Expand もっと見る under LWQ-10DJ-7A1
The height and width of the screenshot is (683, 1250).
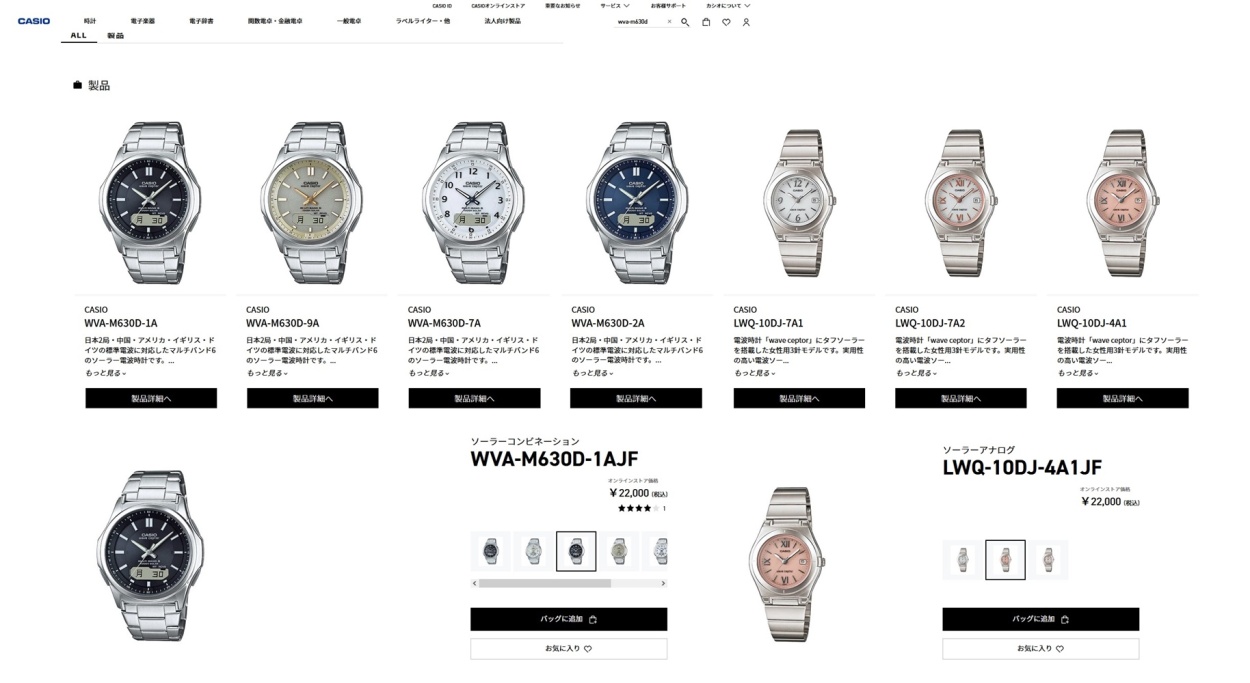click(x=753, y=373)
